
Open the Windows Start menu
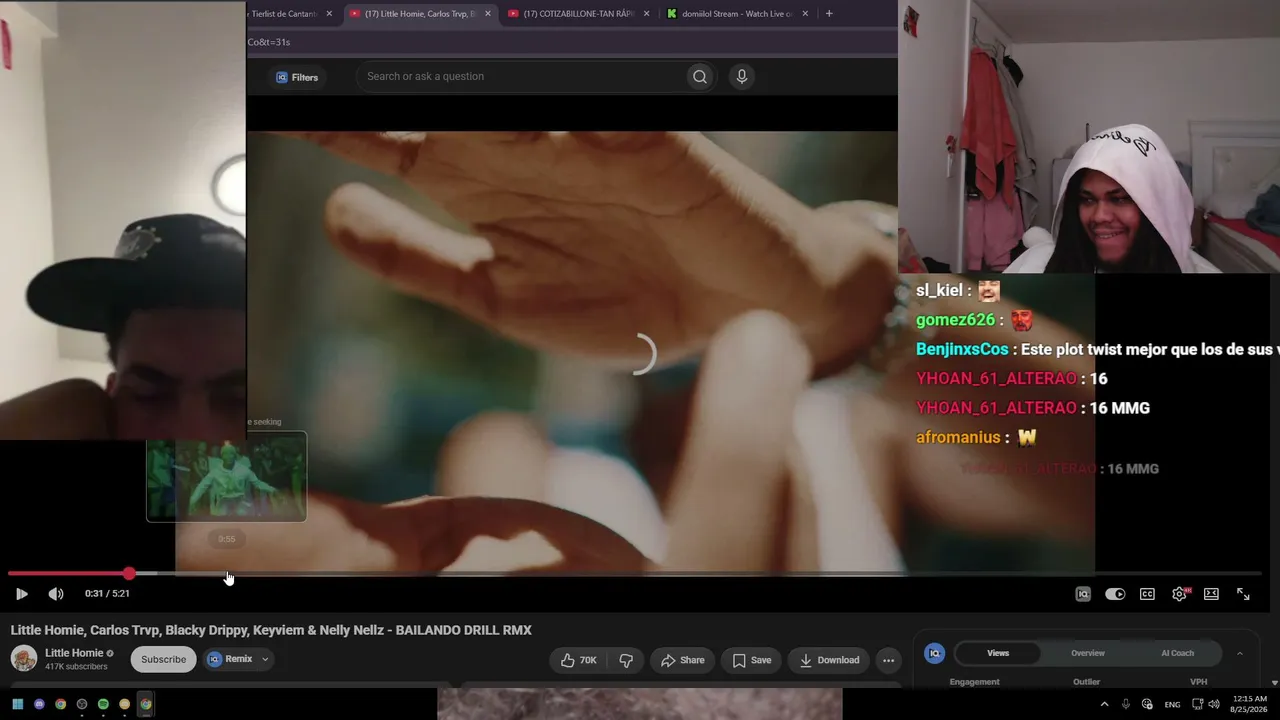tap(18, 704)
